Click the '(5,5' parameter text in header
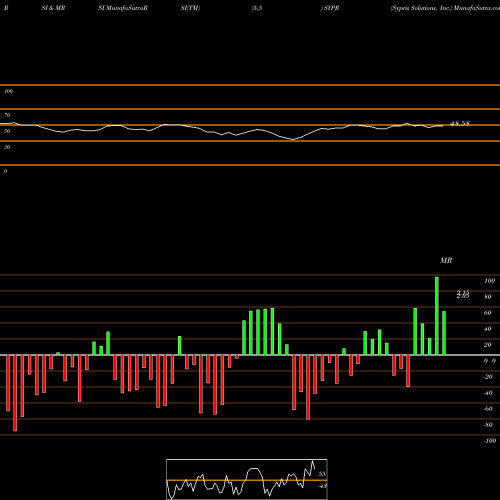This screenshot has width=500, height=500. click(x=257, y=8)
